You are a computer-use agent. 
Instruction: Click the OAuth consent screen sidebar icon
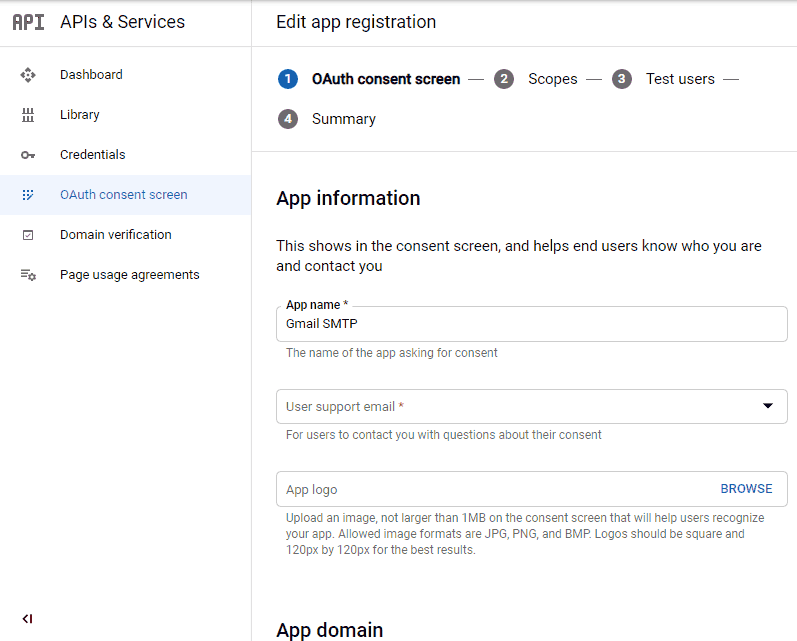pyautogui.click(x=28, y=195)
